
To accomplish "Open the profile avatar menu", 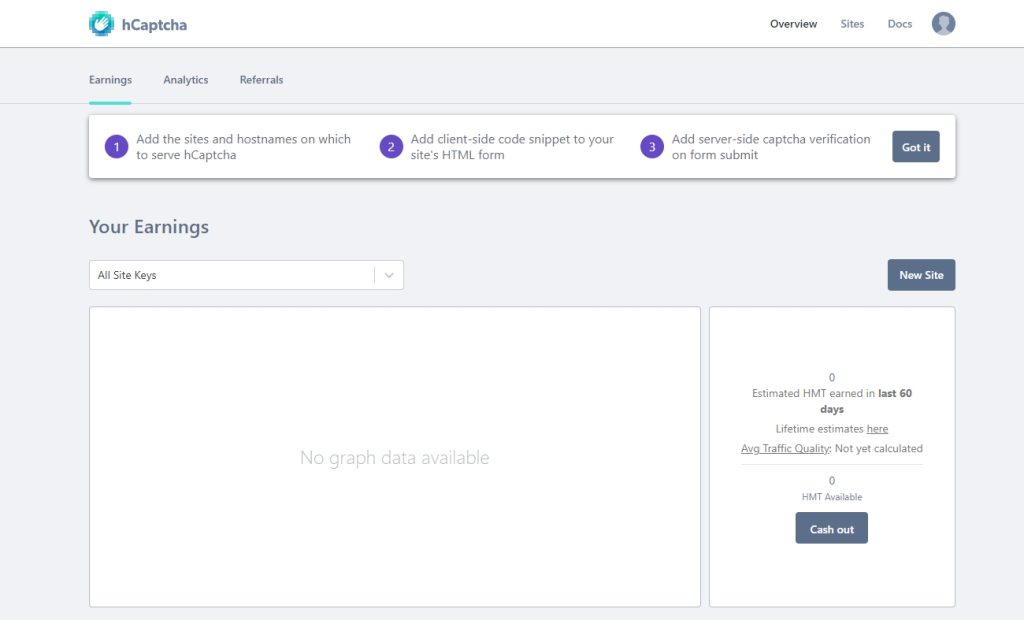I will click(943, 23).
